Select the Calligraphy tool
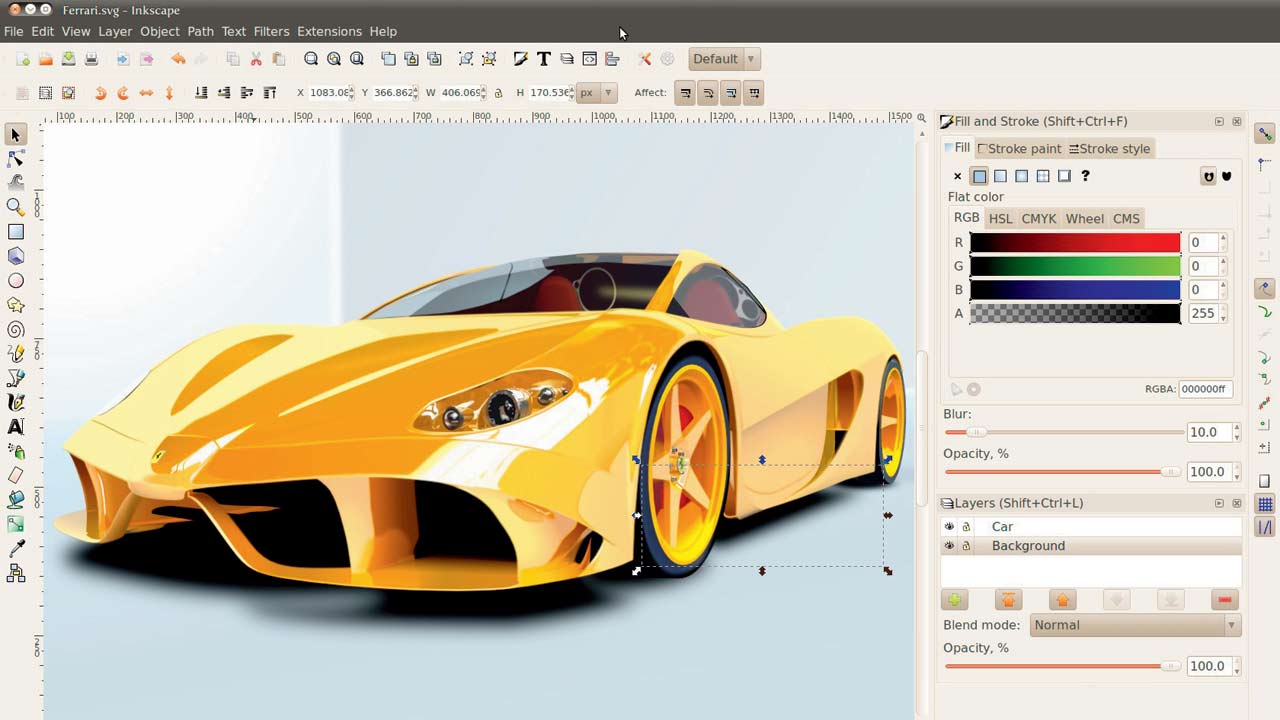The image size is (1280, 720). click(x=16, y=402)
